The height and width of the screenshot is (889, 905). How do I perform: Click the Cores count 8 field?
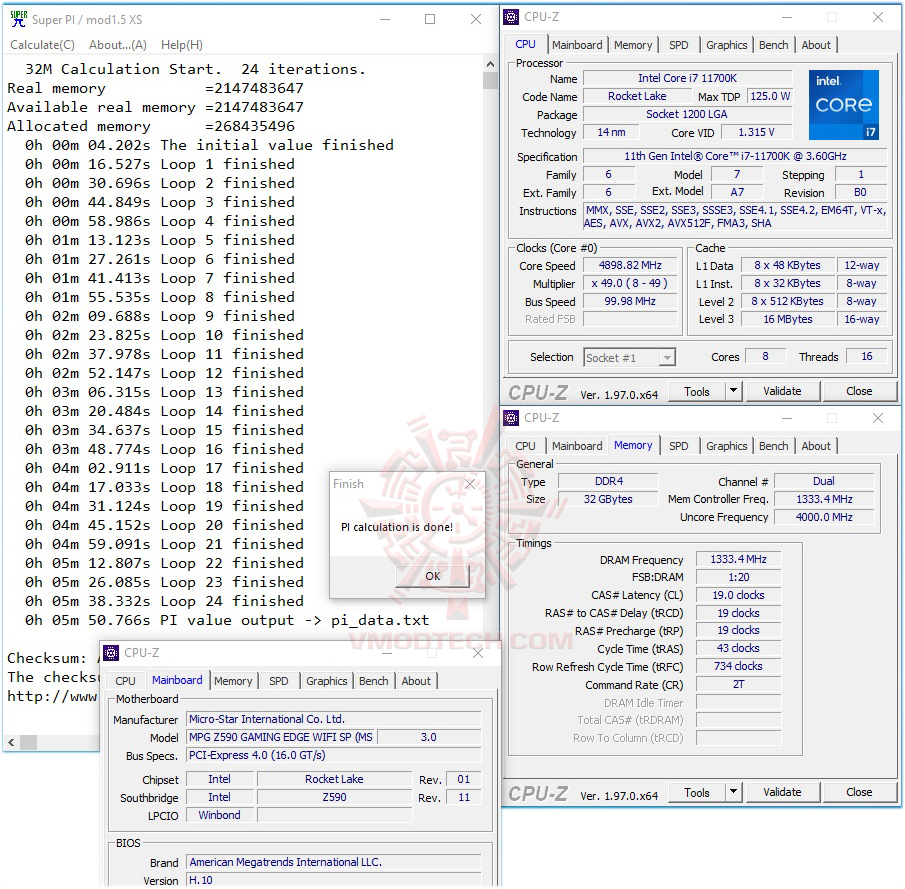[x=765, y=357]
